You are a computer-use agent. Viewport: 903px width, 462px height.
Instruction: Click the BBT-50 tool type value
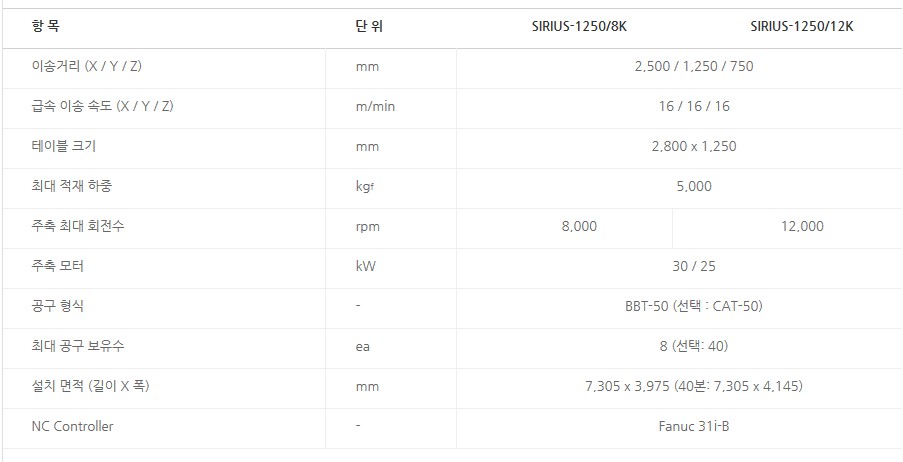point(693,306)
